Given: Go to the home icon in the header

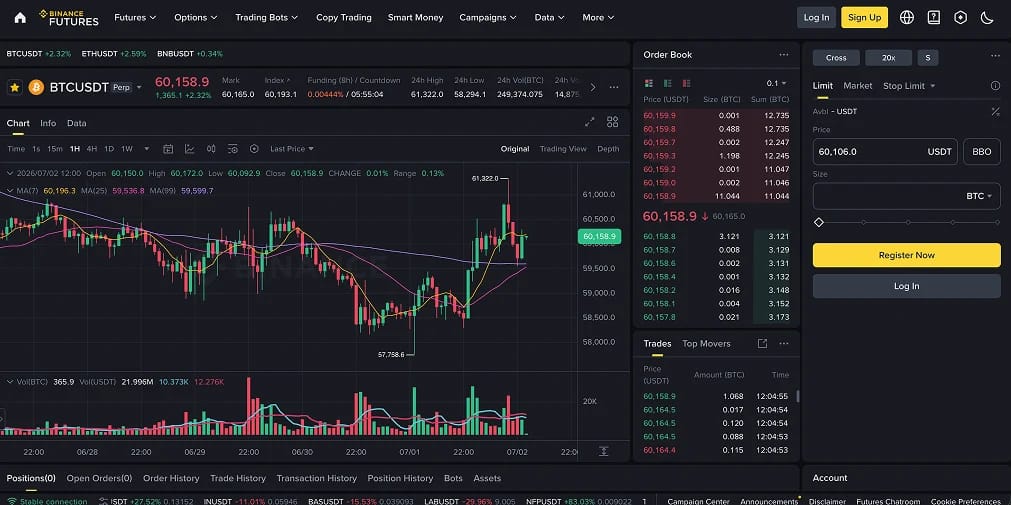Looking at the screenshot, I should click(x=20, y=17).
